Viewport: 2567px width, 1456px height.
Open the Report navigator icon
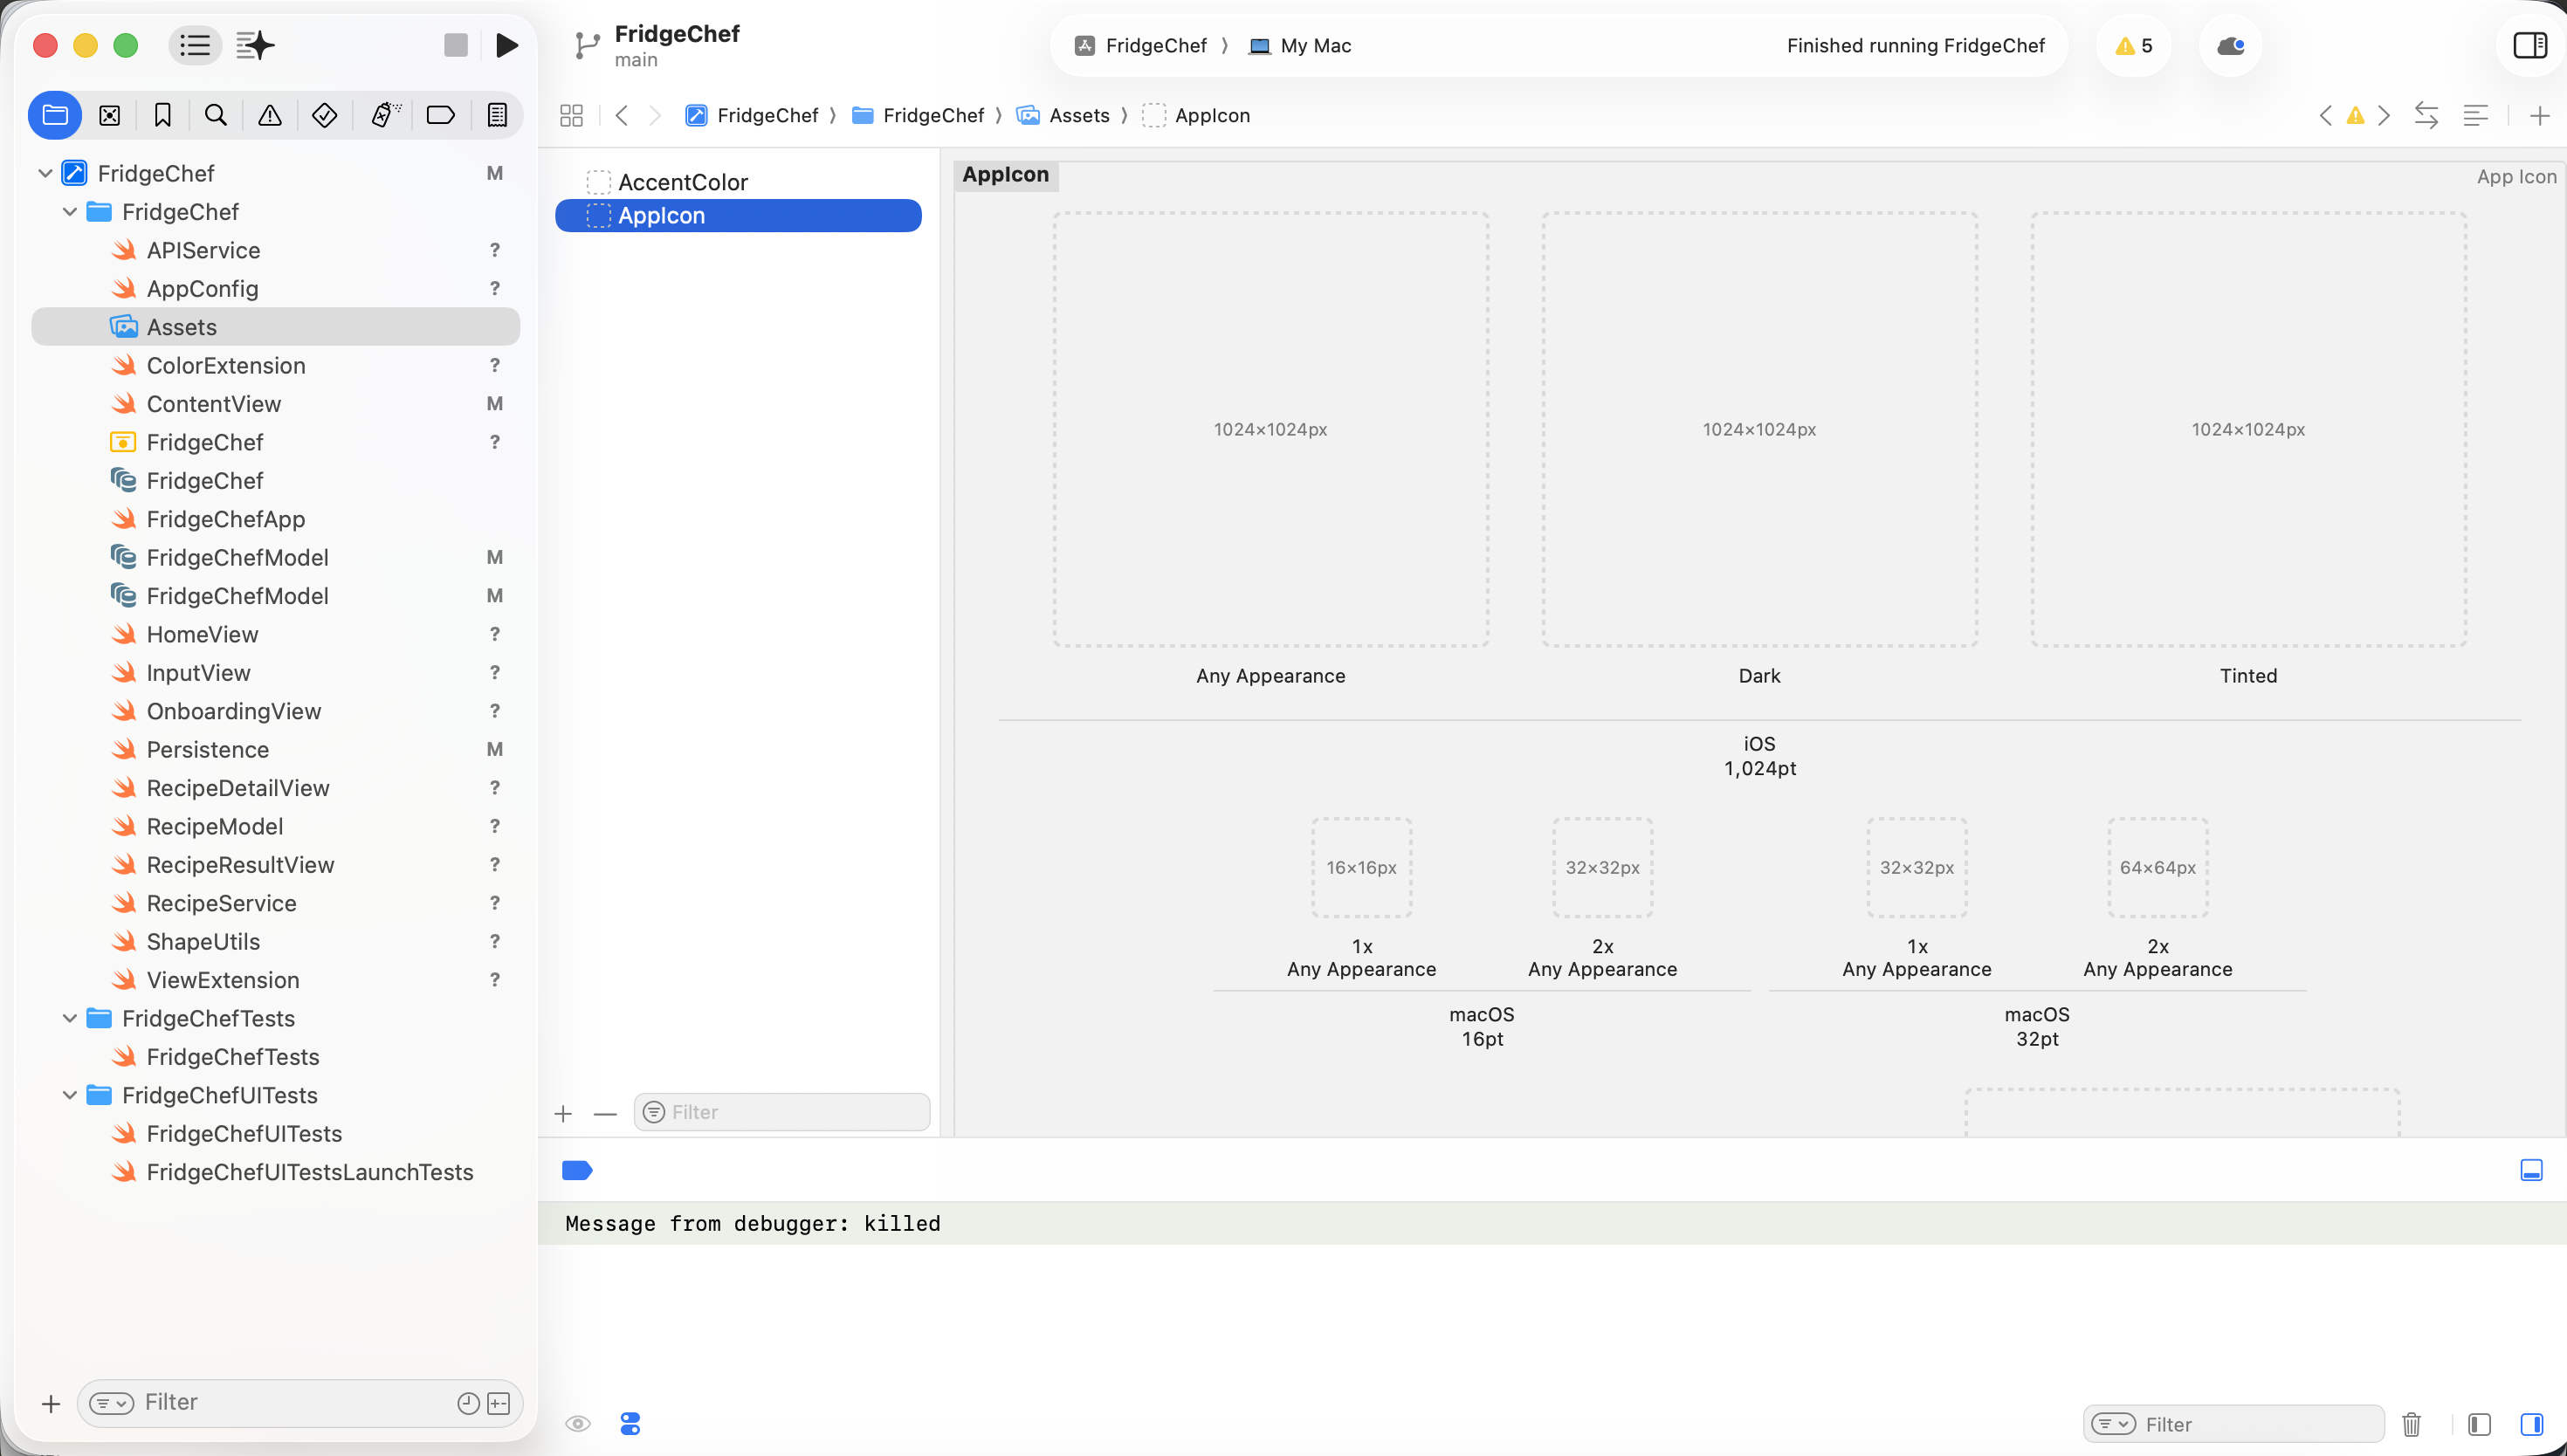coord(496,115)
